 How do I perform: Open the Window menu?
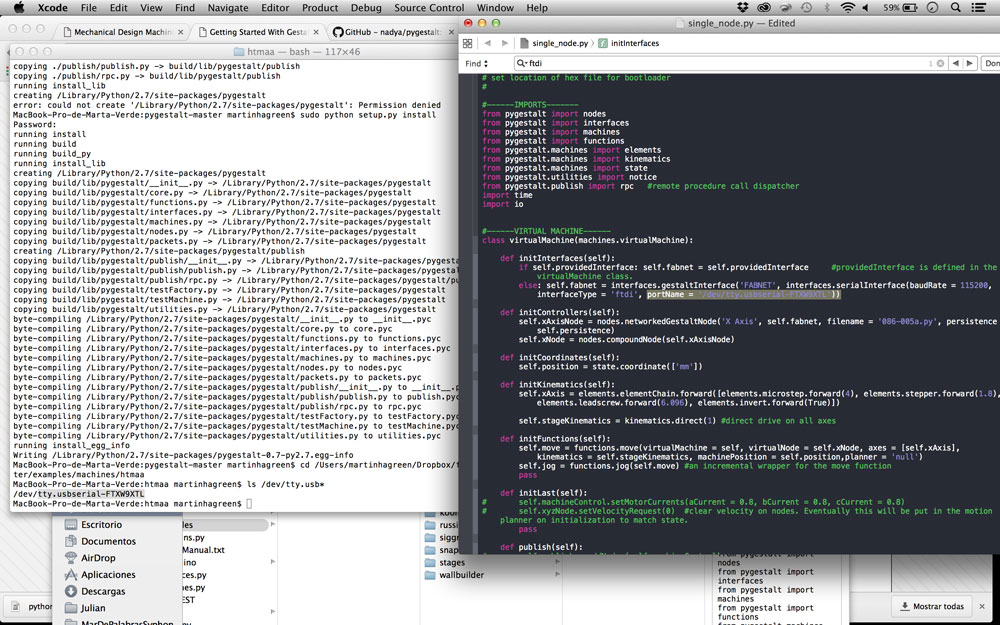pyautogui.click(x=495, y=8)
